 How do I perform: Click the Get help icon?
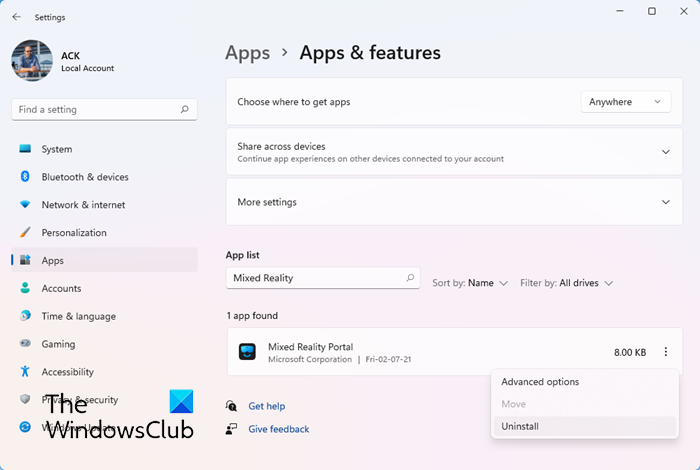coord(231,406)
